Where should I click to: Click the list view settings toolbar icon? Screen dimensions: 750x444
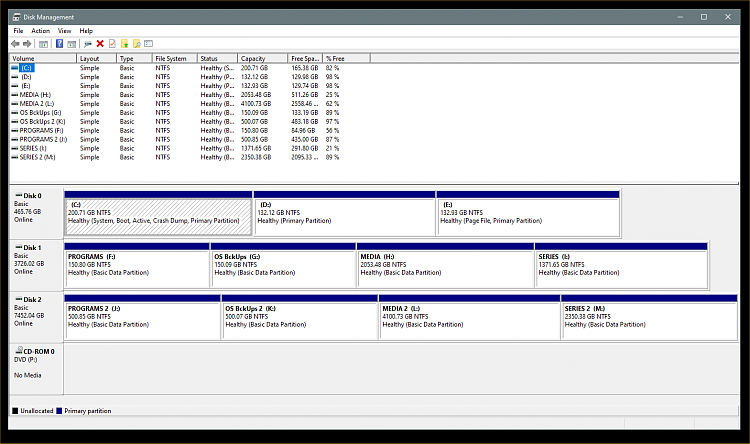pos(149,44)
